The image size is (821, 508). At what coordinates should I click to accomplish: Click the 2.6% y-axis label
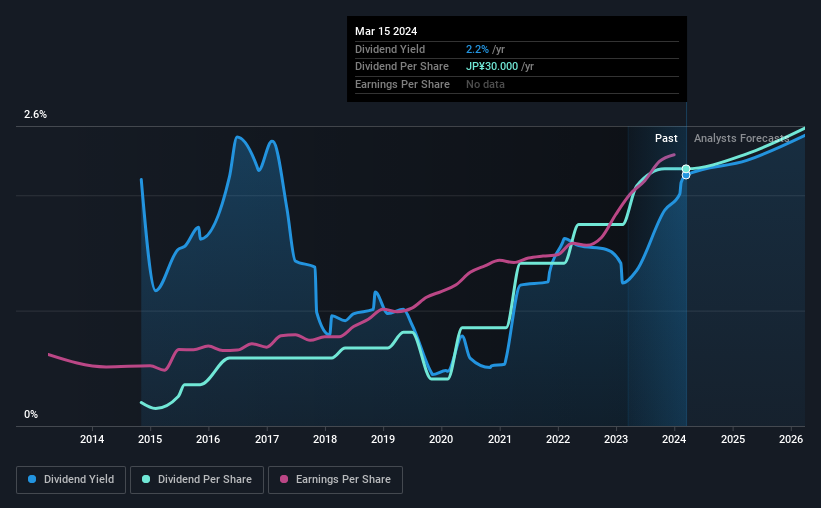pyautogui.click(x=35, y=114)
